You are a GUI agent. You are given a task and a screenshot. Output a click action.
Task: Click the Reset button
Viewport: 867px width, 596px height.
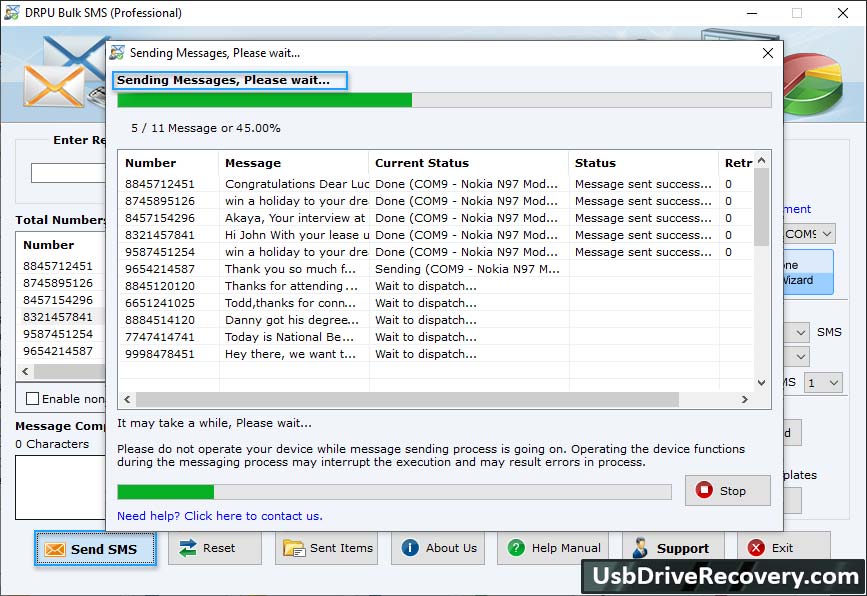(215, 548)
